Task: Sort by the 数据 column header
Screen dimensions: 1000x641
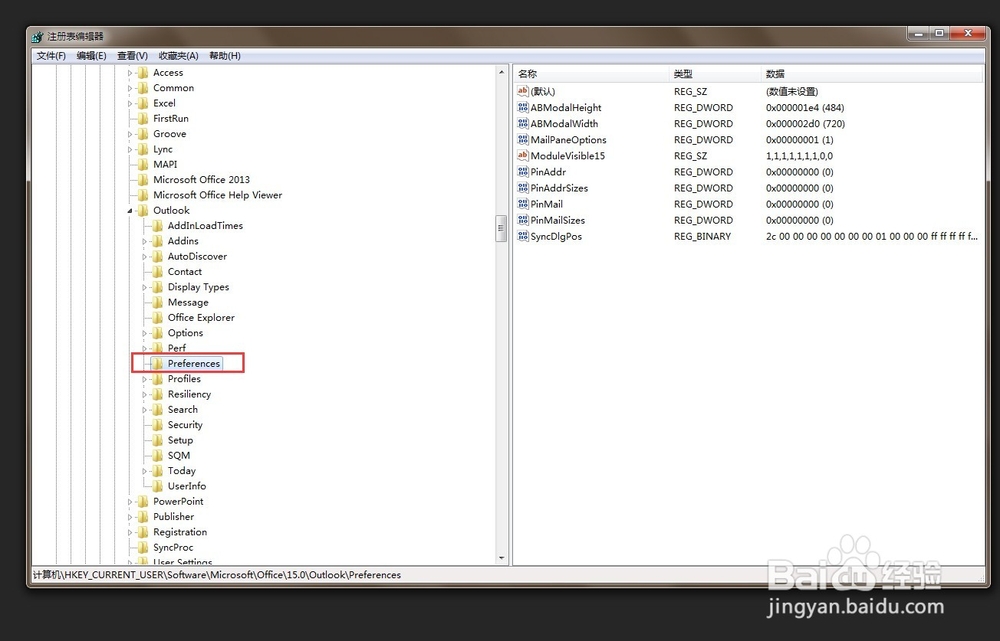Action: 872,74
